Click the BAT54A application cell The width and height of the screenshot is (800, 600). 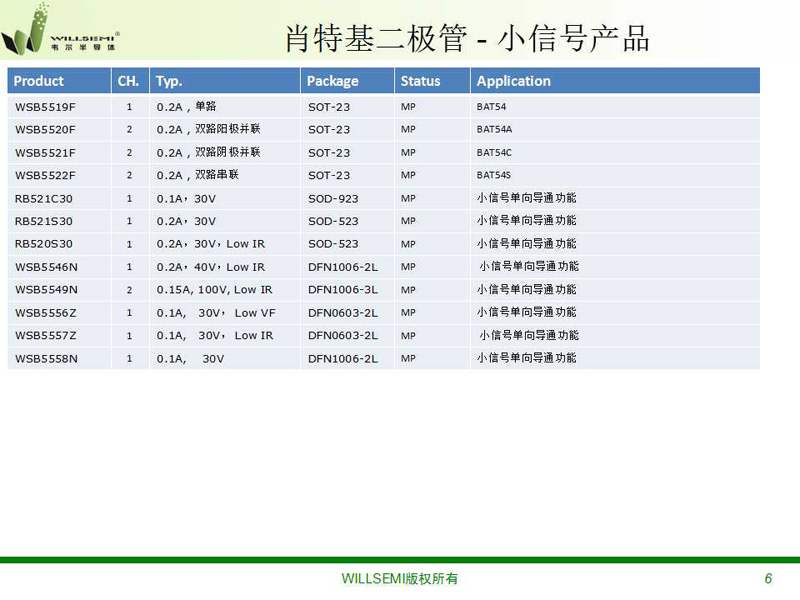click(x=494, y=129)
